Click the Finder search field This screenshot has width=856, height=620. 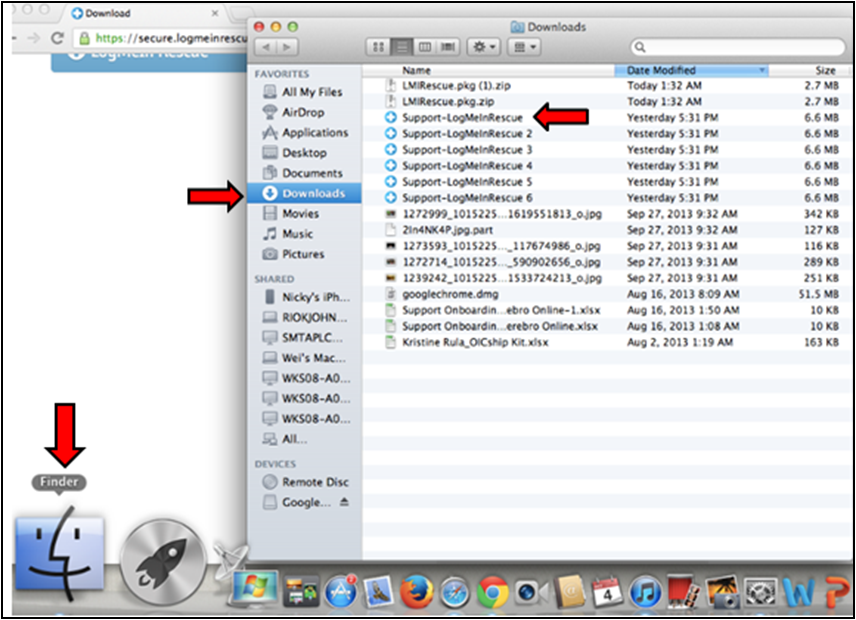click(737, 47)
